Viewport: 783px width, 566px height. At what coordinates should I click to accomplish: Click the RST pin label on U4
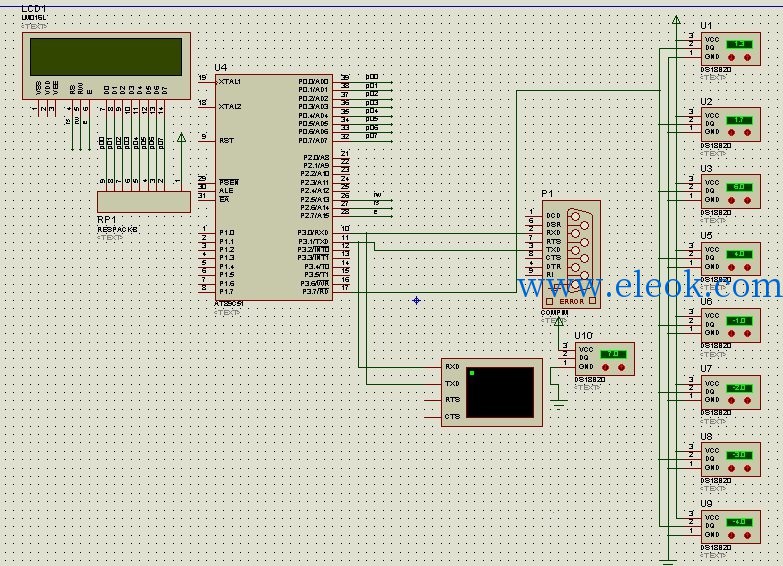(x=226, y=141)
